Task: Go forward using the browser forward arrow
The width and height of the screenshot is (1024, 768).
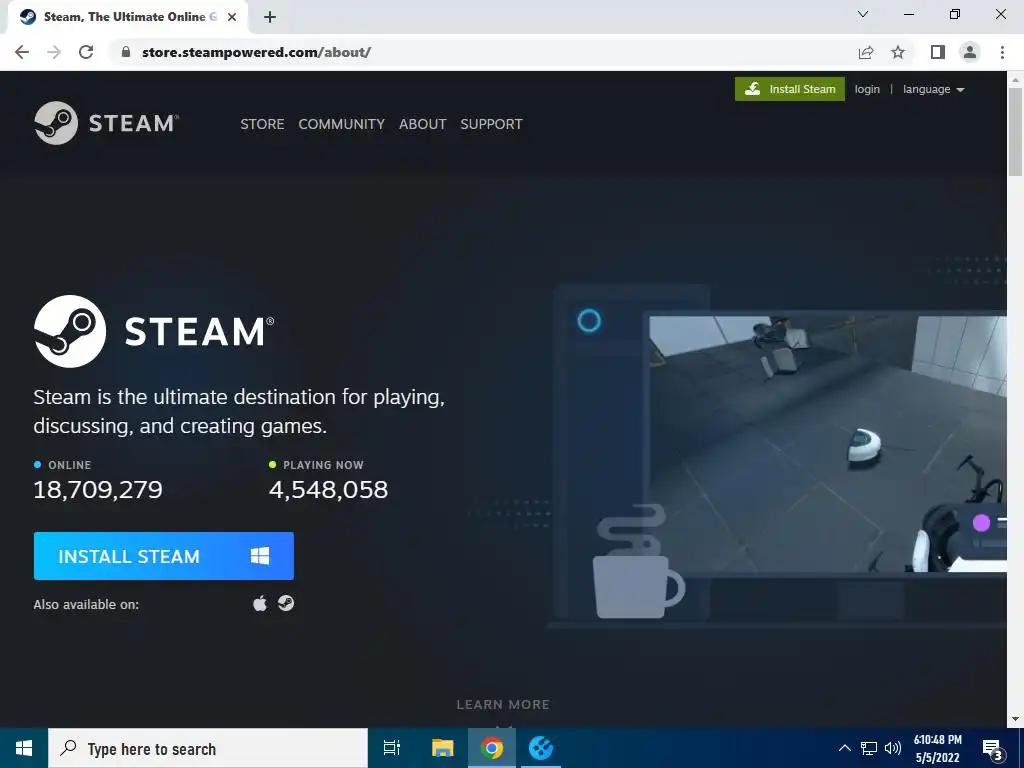Action: tap(54, 52)
